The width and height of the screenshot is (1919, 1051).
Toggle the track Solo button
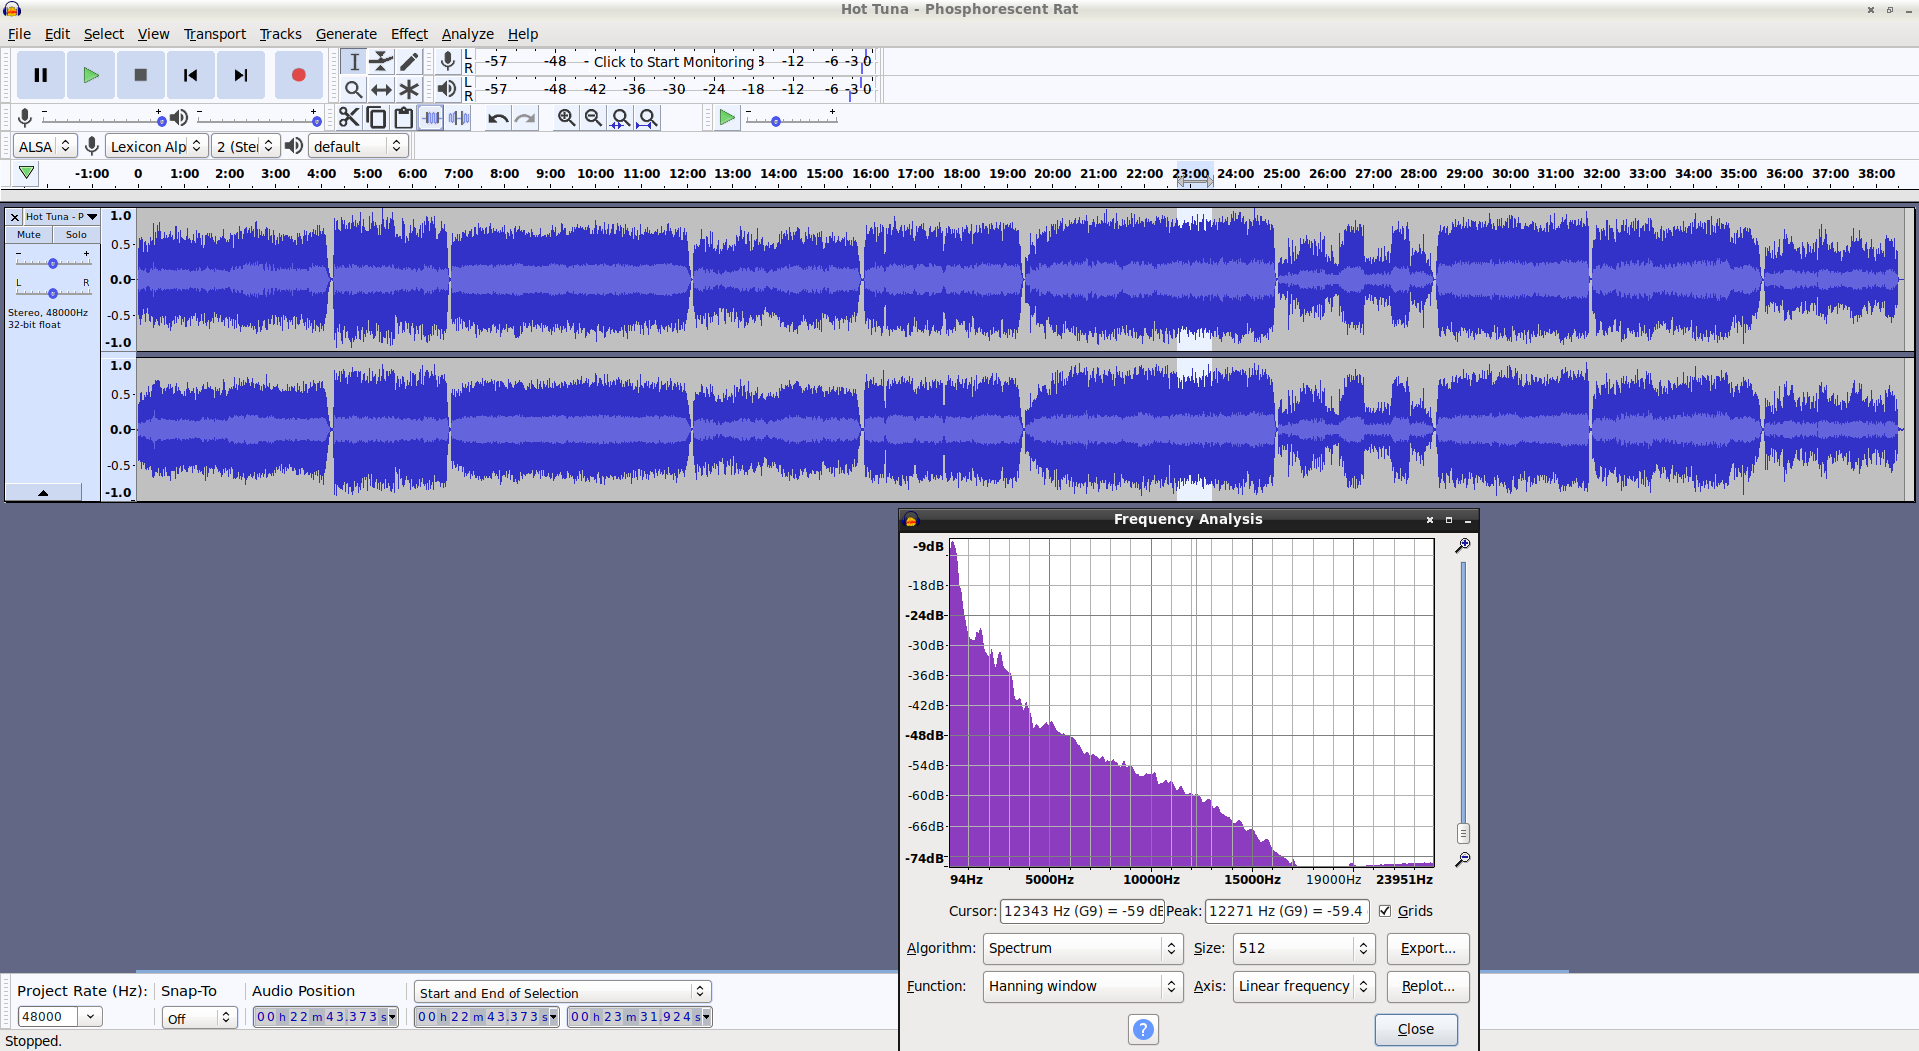tap(76, 235)
